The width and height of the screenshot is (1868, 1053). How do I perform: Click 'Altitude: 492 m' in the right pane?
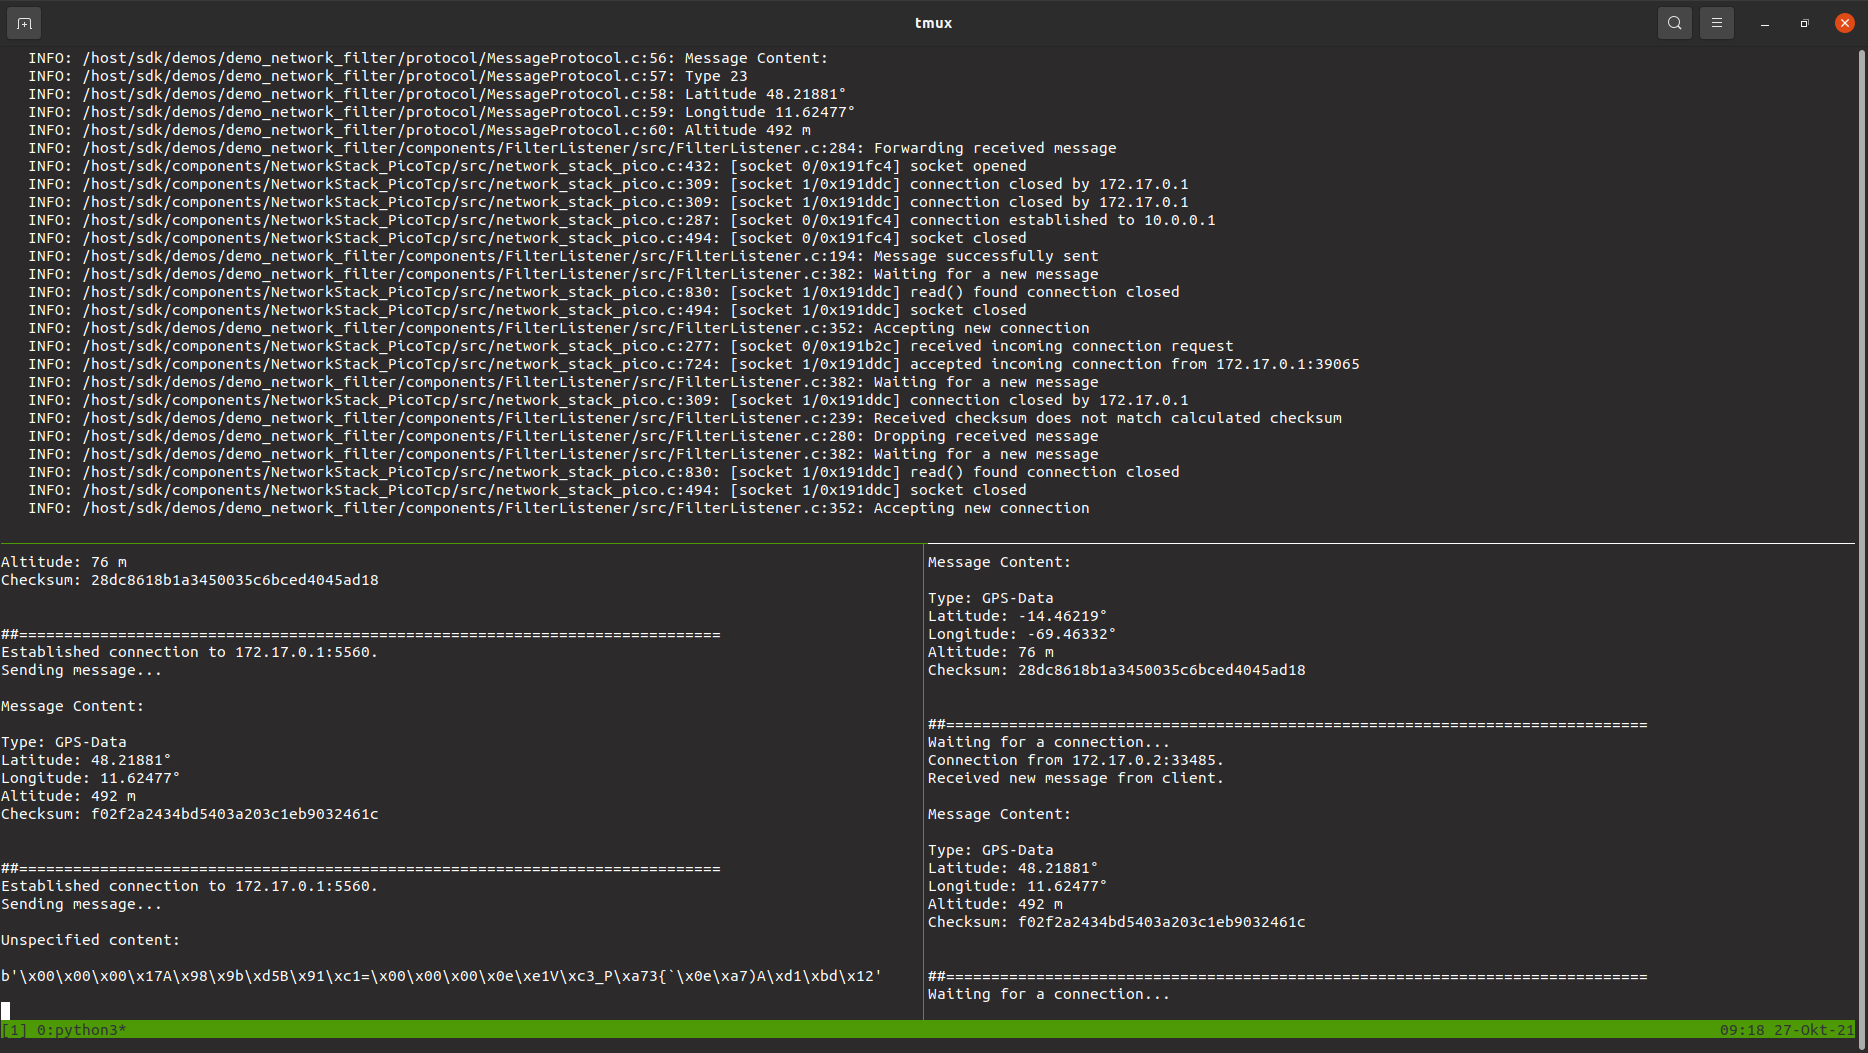pyautogui.click(x=995, y=904)
